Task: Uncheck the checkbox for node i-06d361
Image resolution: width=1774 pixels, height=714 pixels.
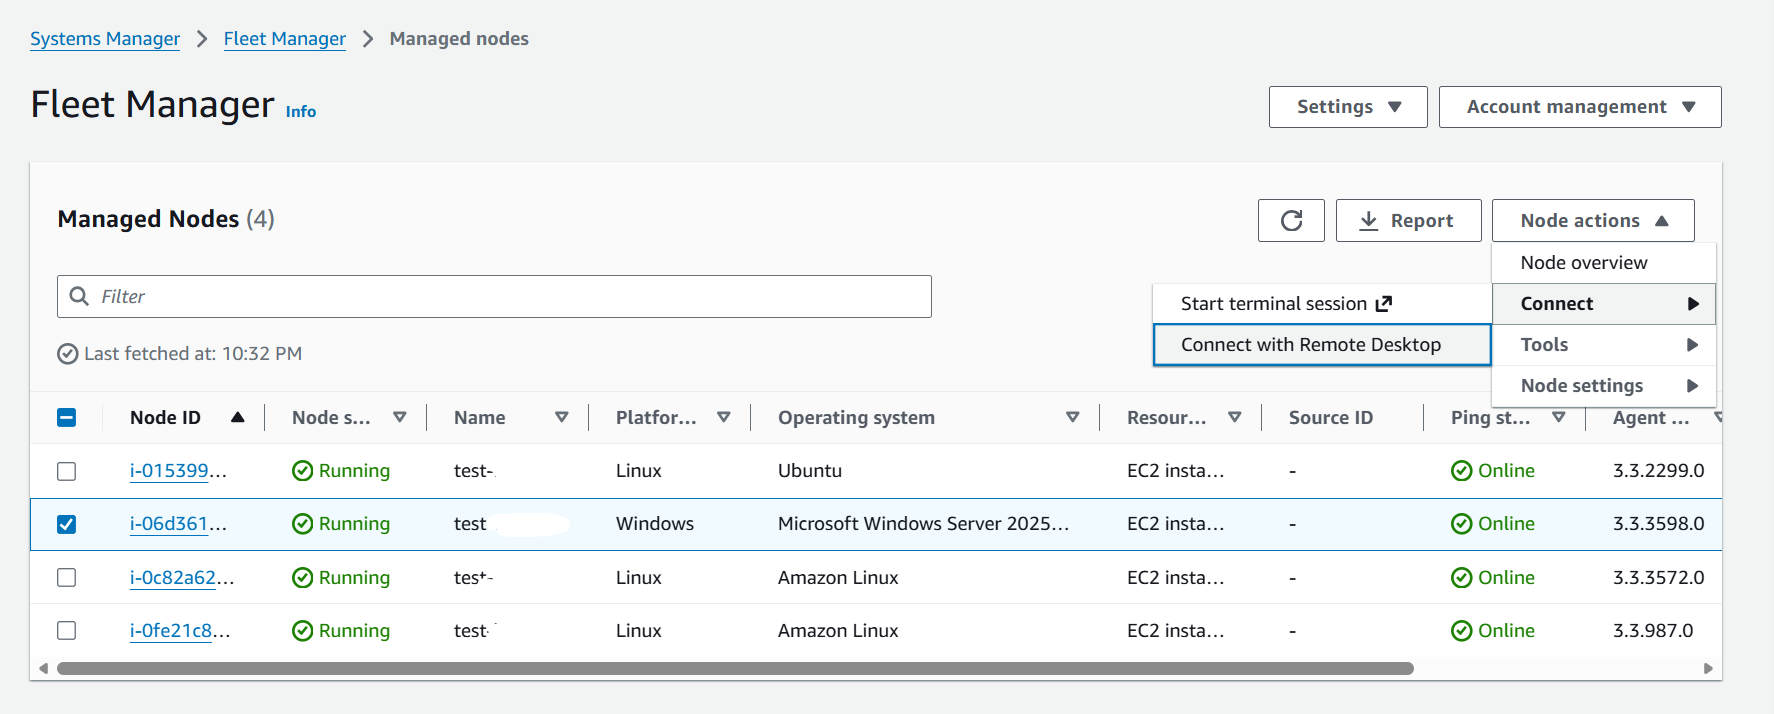Action: (x=67, y=524)
